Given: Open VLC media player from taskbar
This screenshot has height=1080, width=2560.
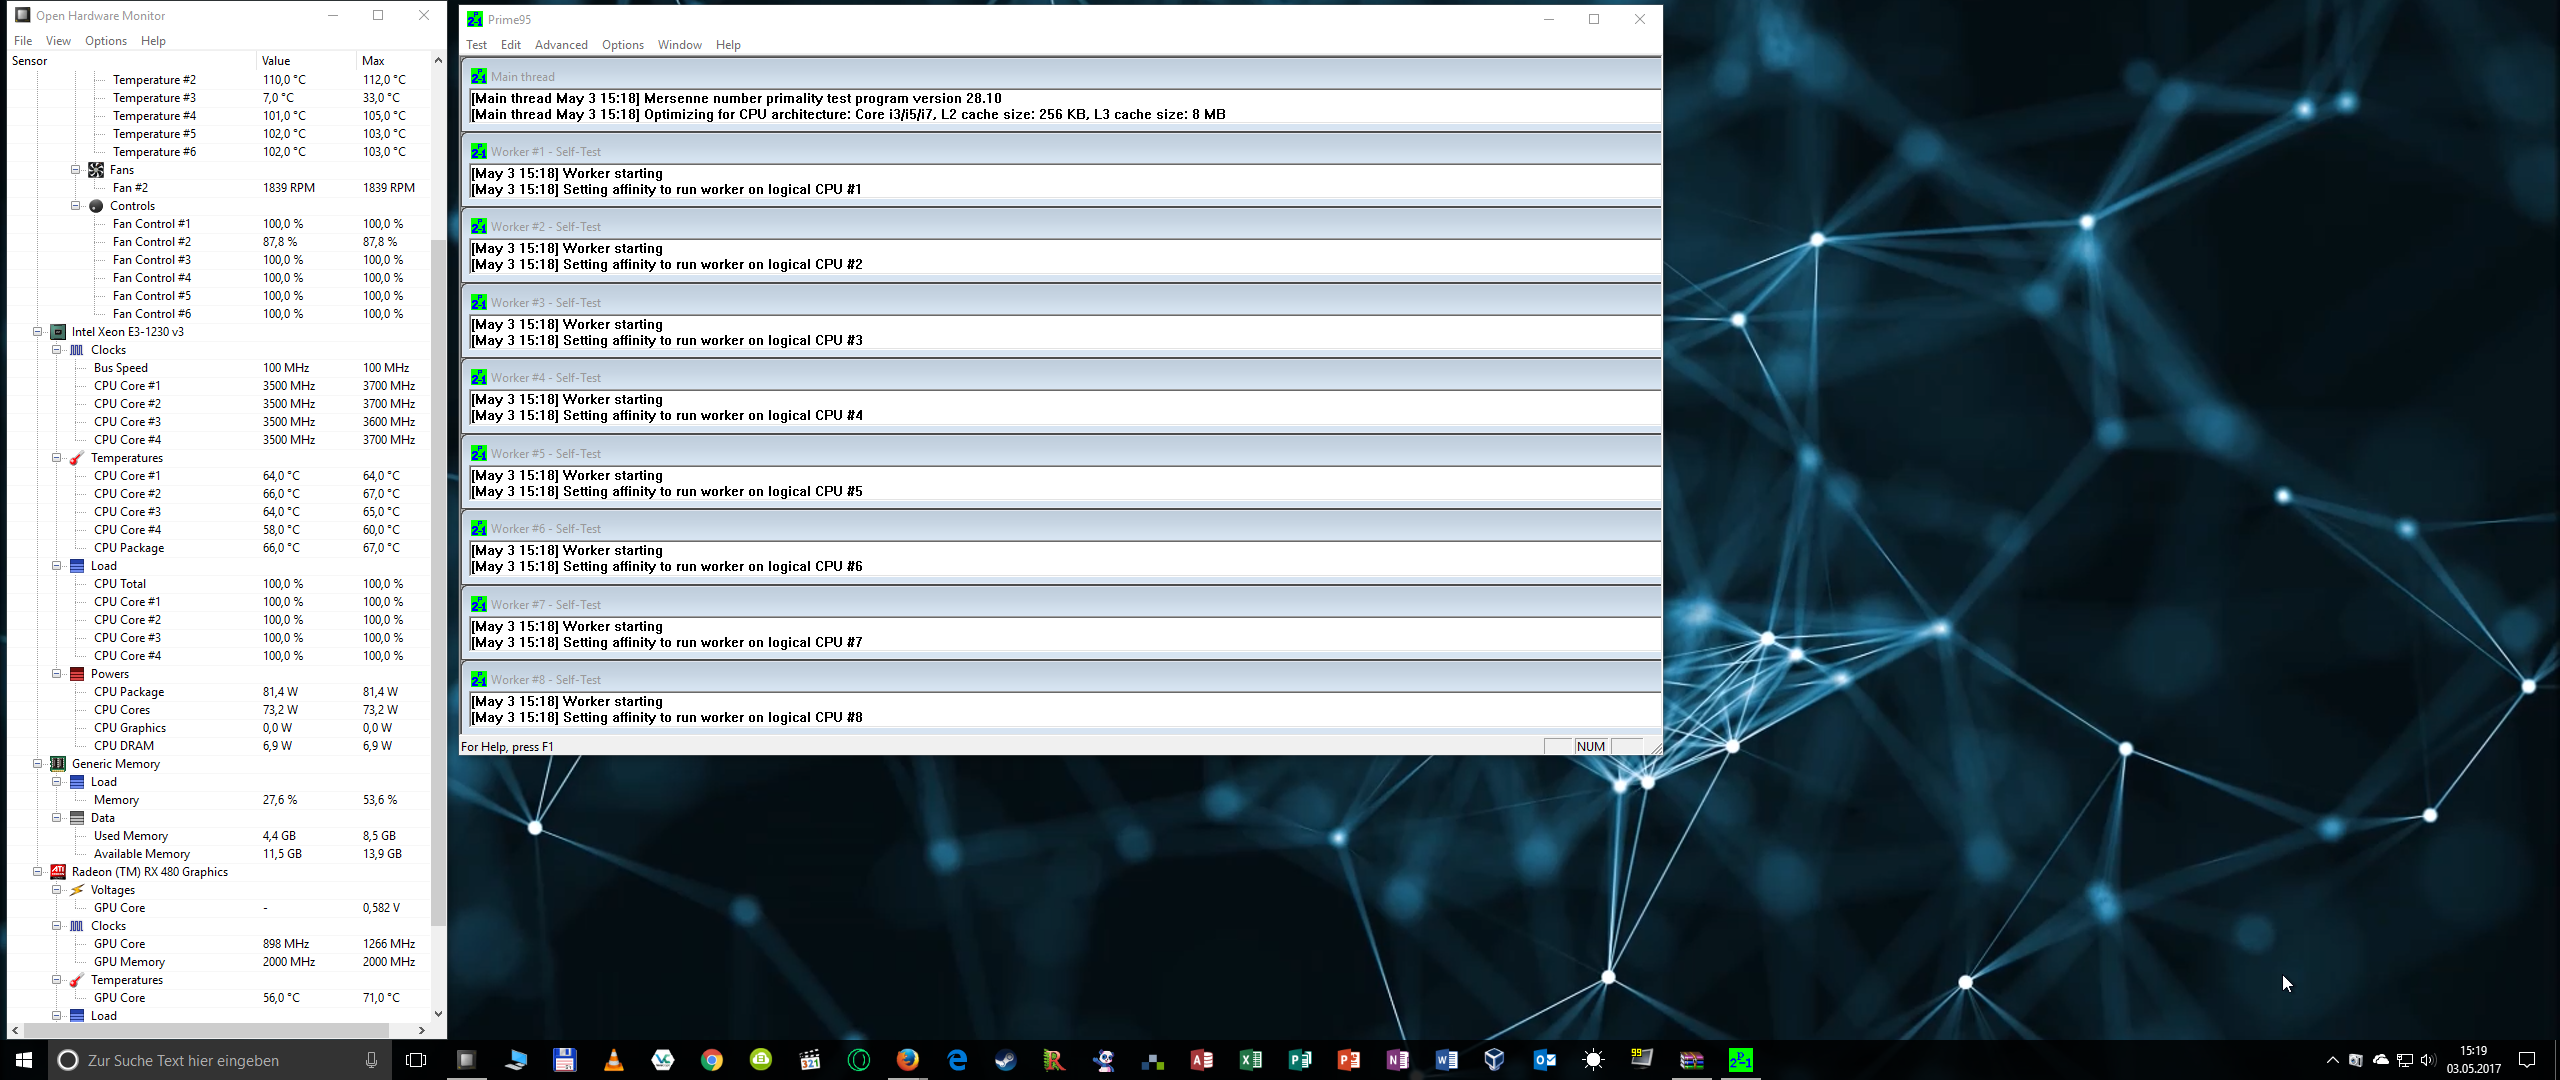Looking at the screenshot, I should [x=614, y=1060].
